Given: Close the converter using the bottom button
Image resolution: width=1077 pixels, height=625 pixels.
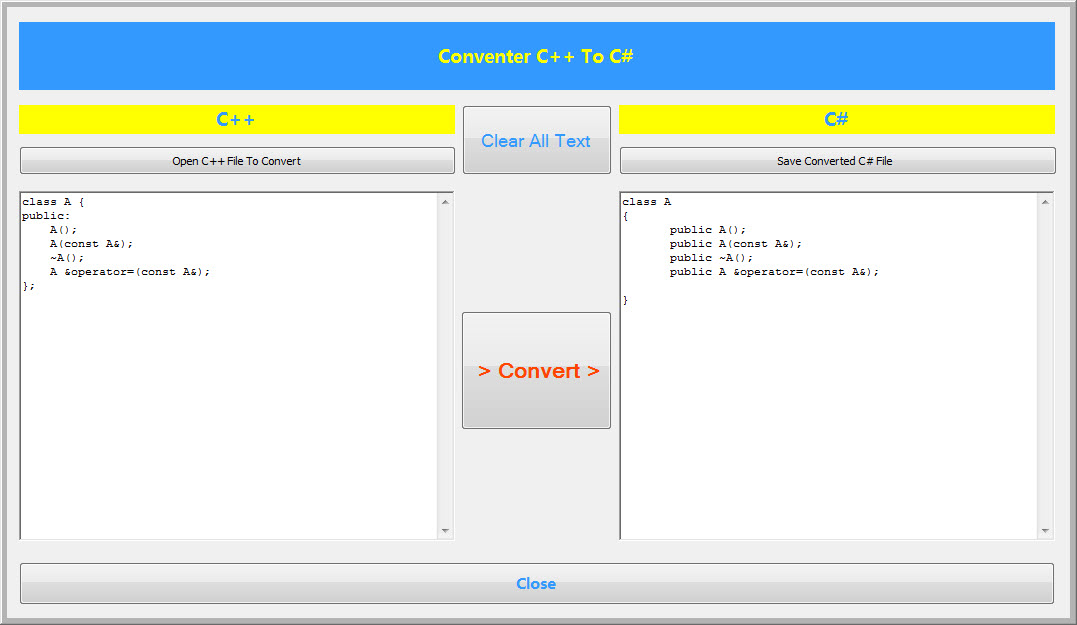Looking at the screenshot, I should pyautogui.click(x=536, y=584).
